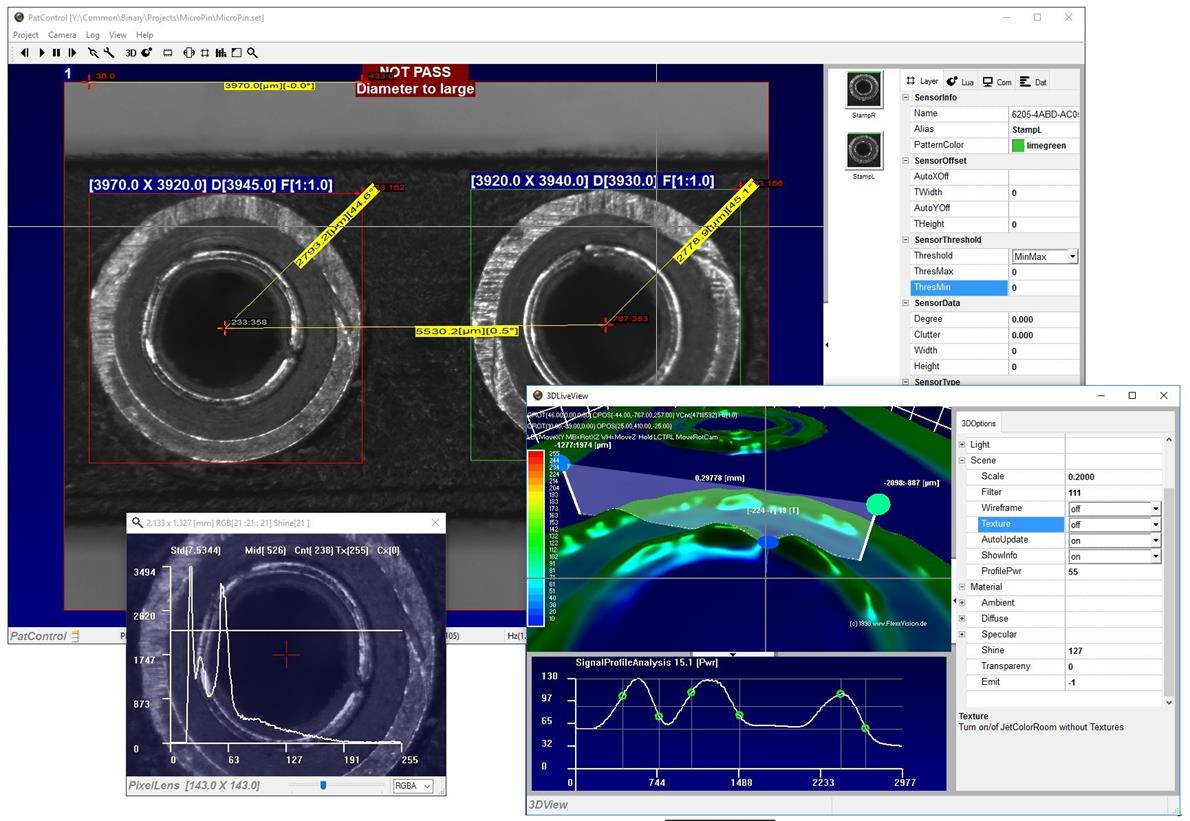Select the StampL thumbnail
Viewport: 1190px width, 821px height.
point(864,151)
